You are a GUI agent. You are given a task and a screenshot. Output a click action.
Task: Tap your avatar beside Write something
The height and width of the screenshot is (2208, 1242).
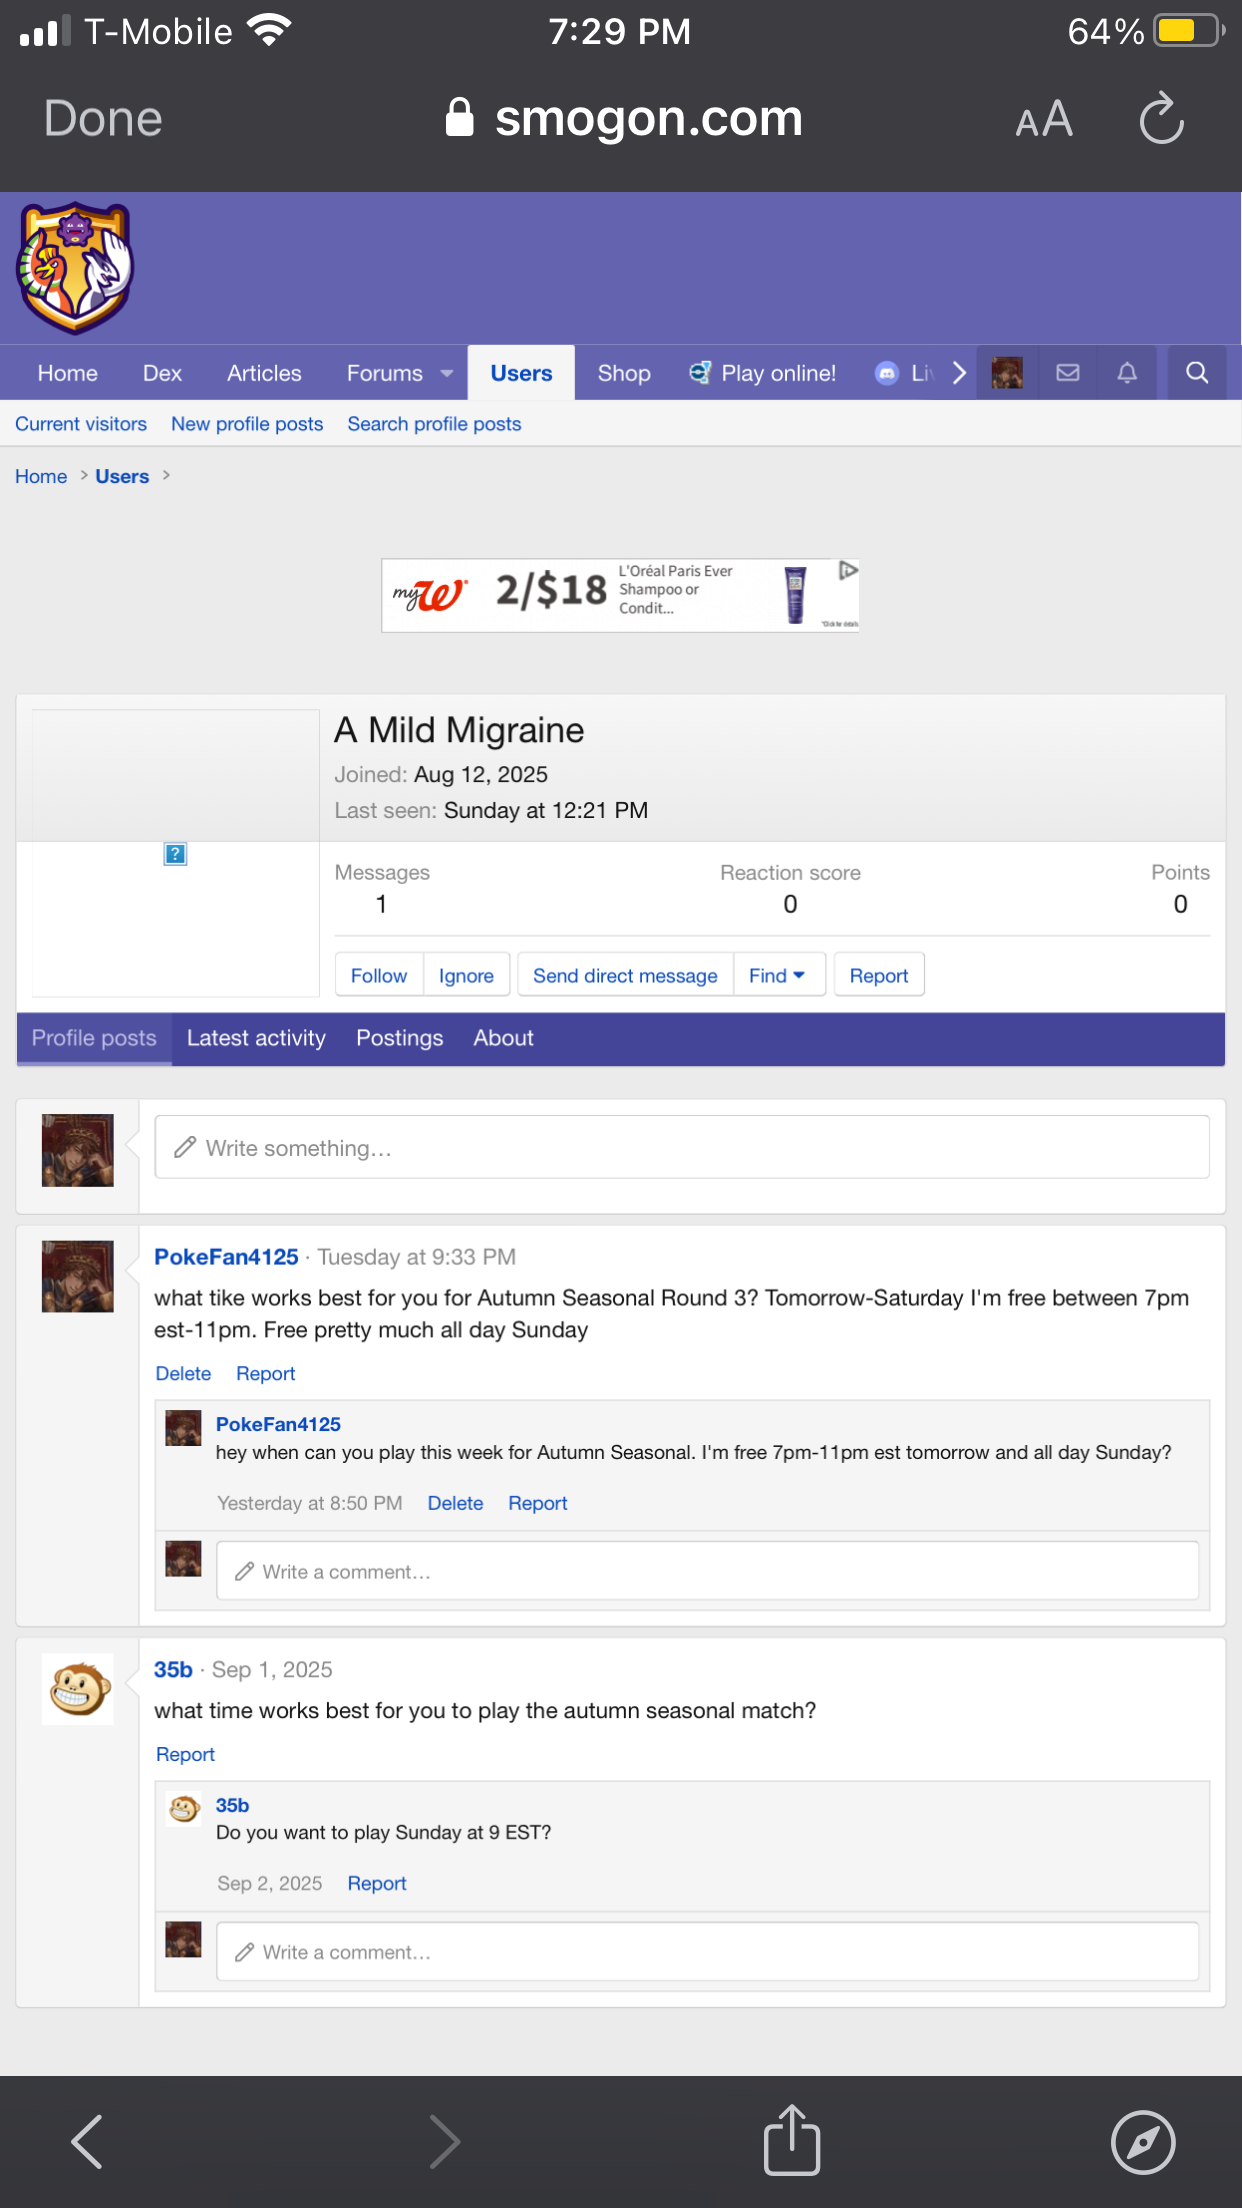[78, 1150]
